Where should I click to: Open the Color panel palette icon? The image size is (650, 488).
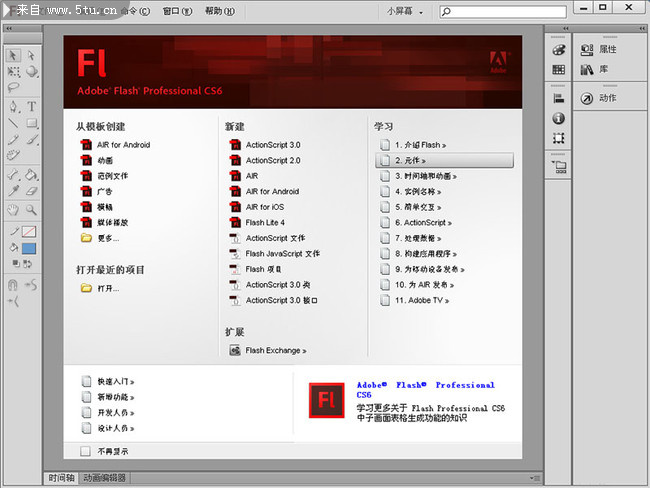point(558,50)
